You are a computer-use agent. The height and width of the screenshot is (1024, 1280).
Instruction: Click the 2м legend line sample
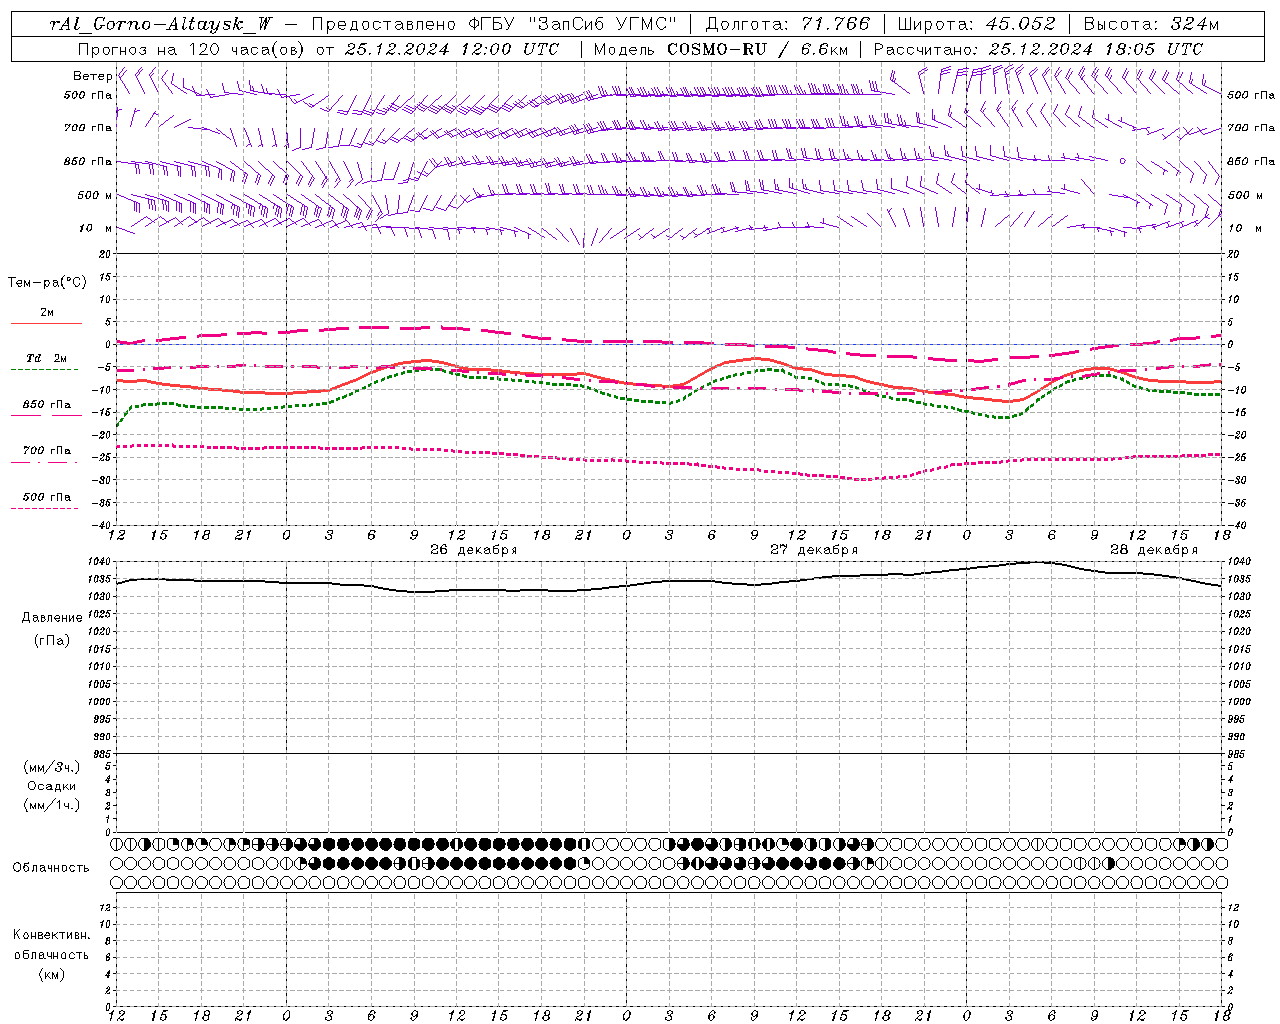(46, 323)
